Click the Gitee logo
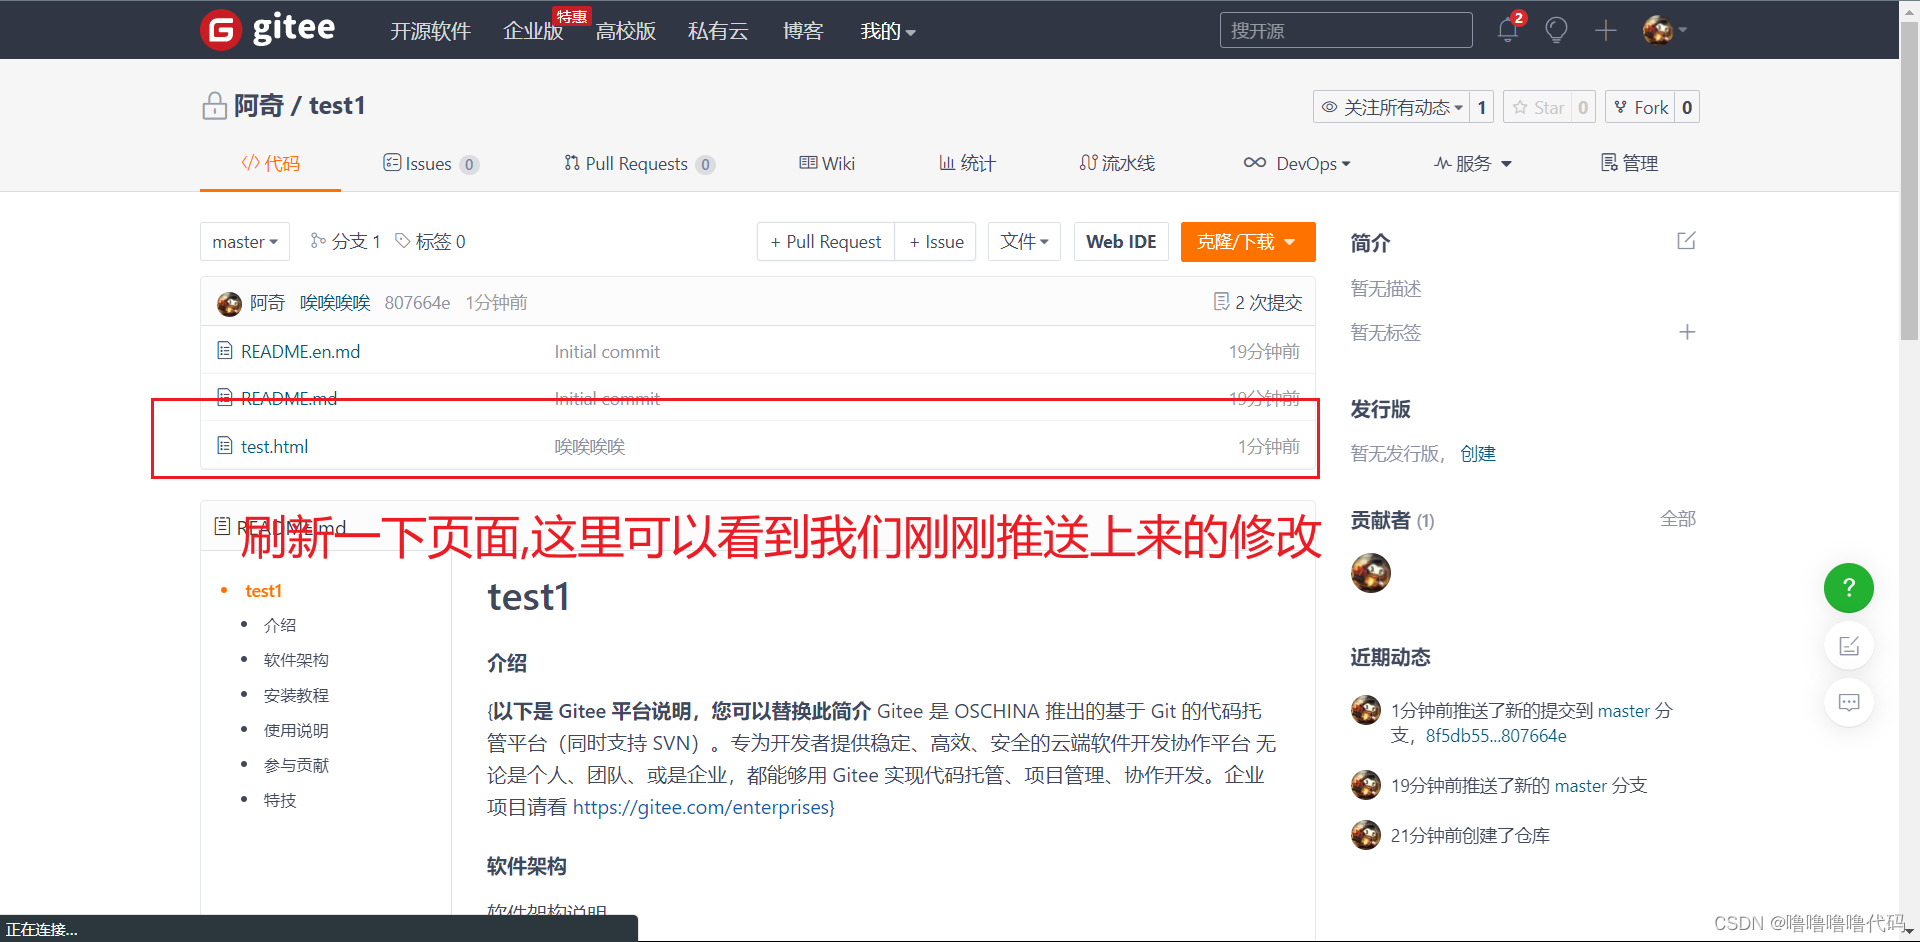The height and width of the screenshot is (942, 1920). [x=268, y=29]
